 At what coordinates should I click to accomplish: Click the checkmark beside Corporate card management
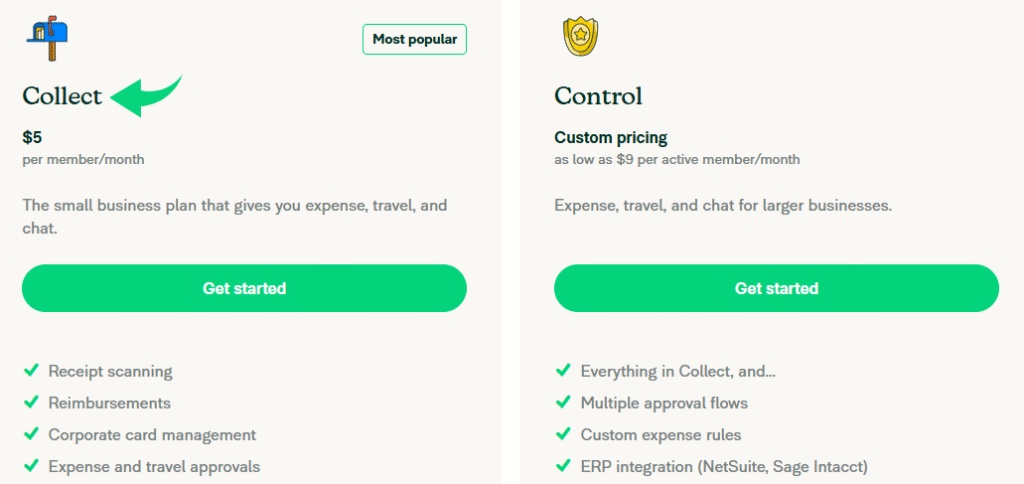31,435
